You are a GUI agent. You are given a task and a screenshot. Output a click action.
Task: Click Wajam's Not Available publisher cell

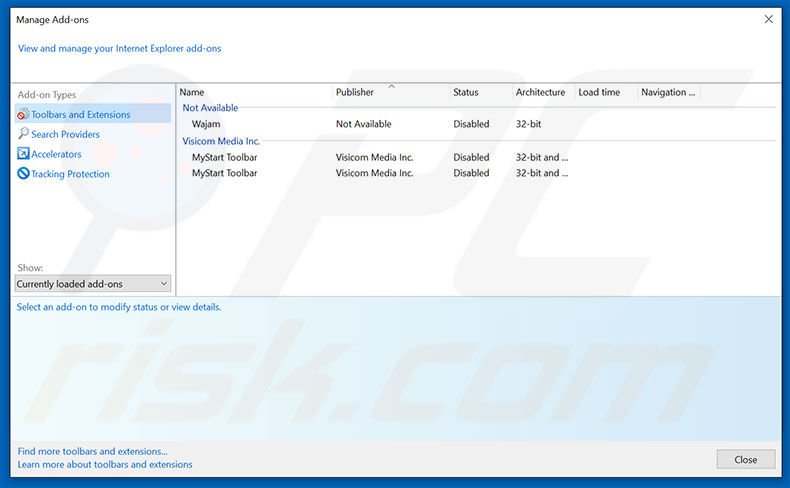(363, 124)
